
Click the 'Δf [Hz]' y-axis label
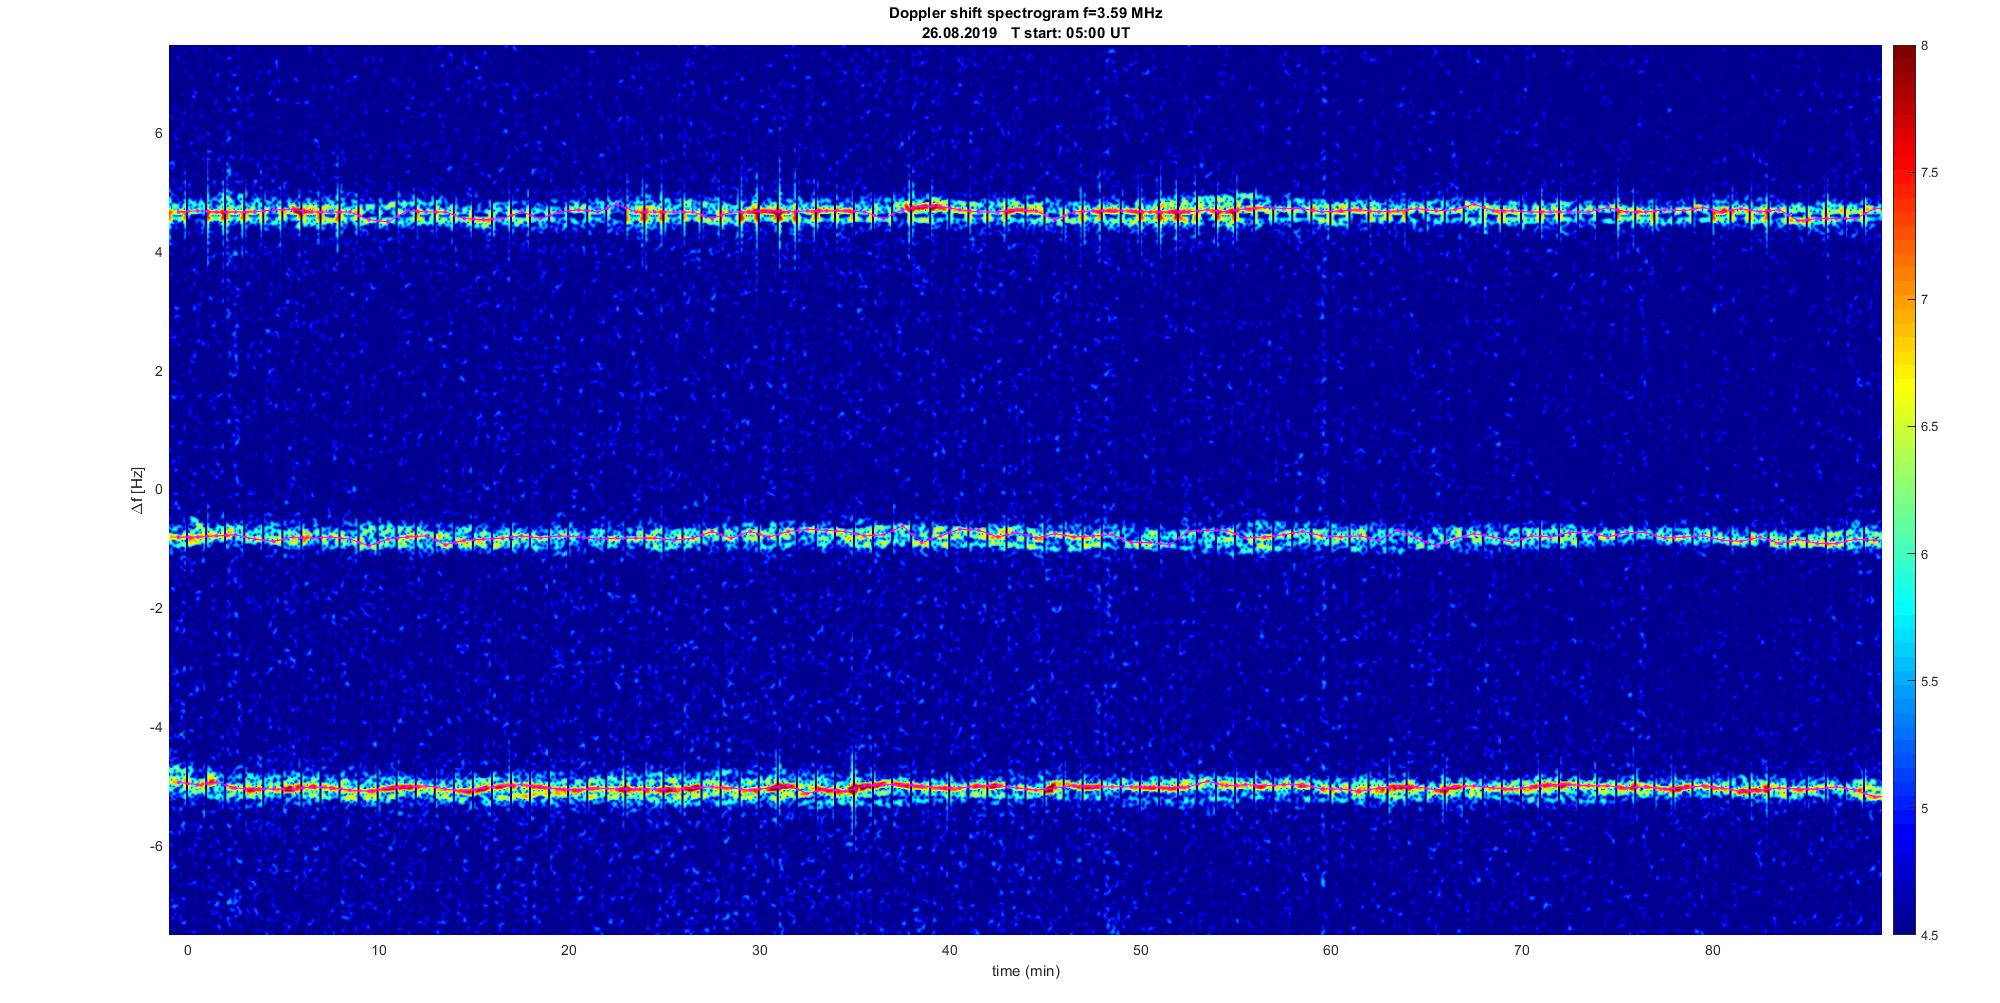click(x=138, y=490)
